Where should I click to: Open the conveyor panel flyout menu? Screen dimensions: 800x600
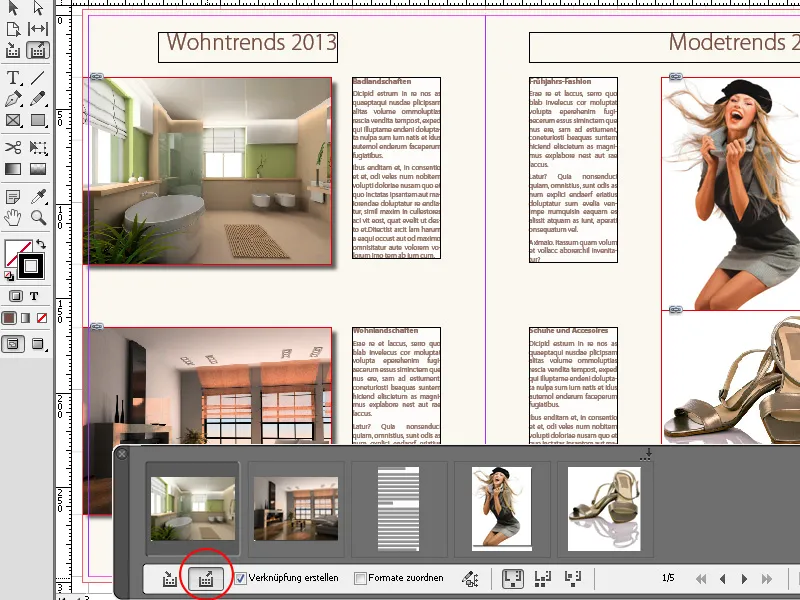click(645, 455)
